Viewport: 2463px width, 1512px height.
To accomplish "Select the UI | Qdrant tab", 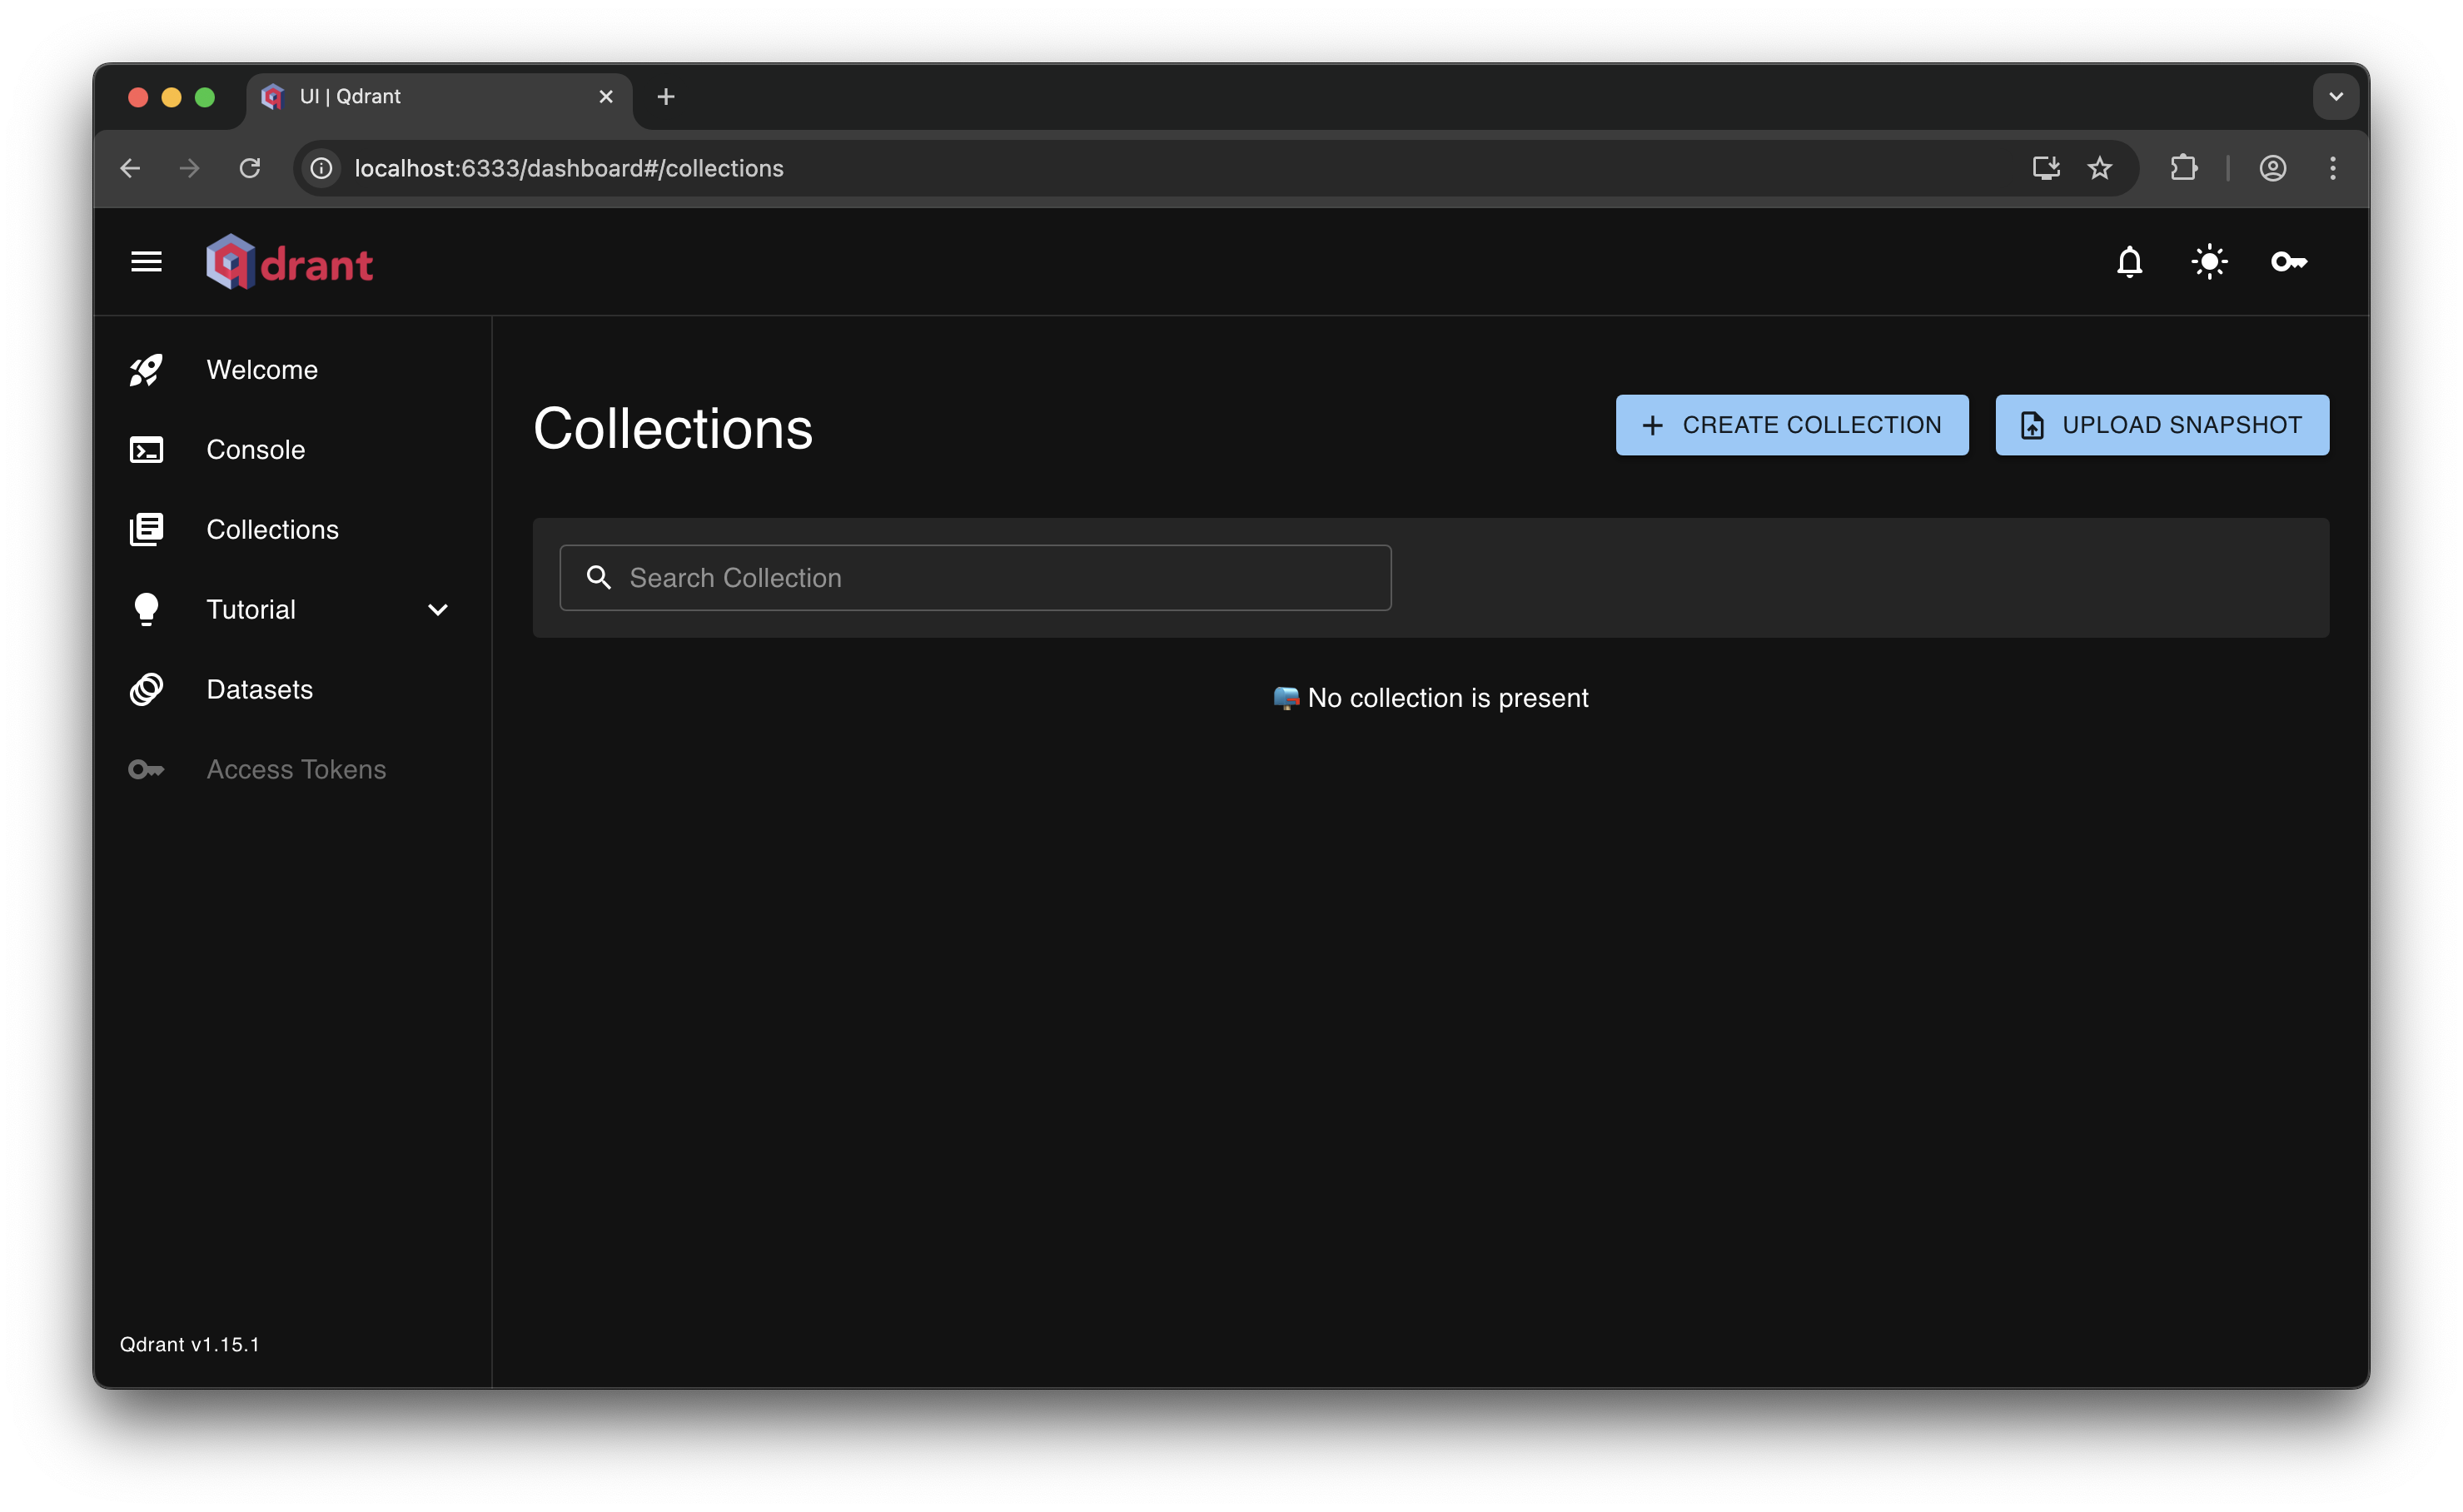I will click(440, 97).
